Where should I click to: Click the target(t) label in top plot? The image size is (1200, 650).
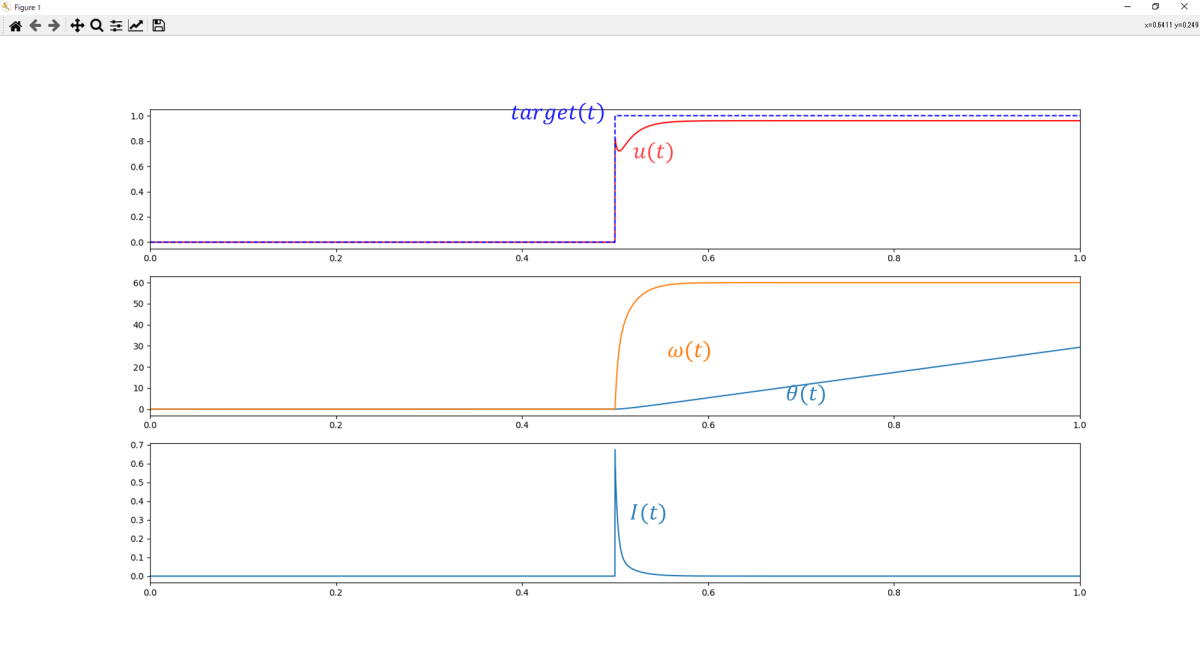[557, 114]
